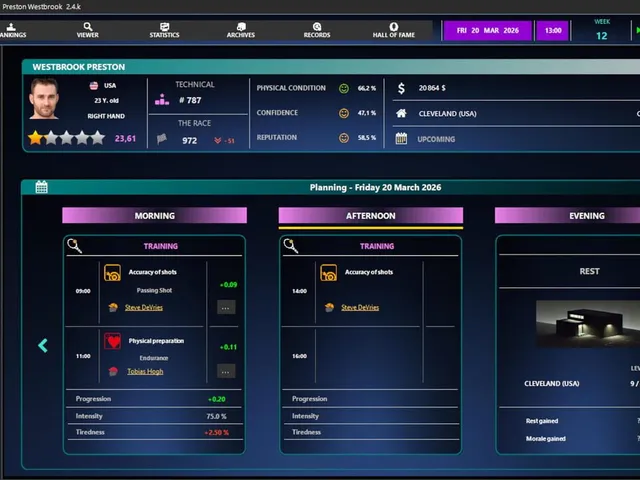Click the home location house icon

[x=401, y=113]
